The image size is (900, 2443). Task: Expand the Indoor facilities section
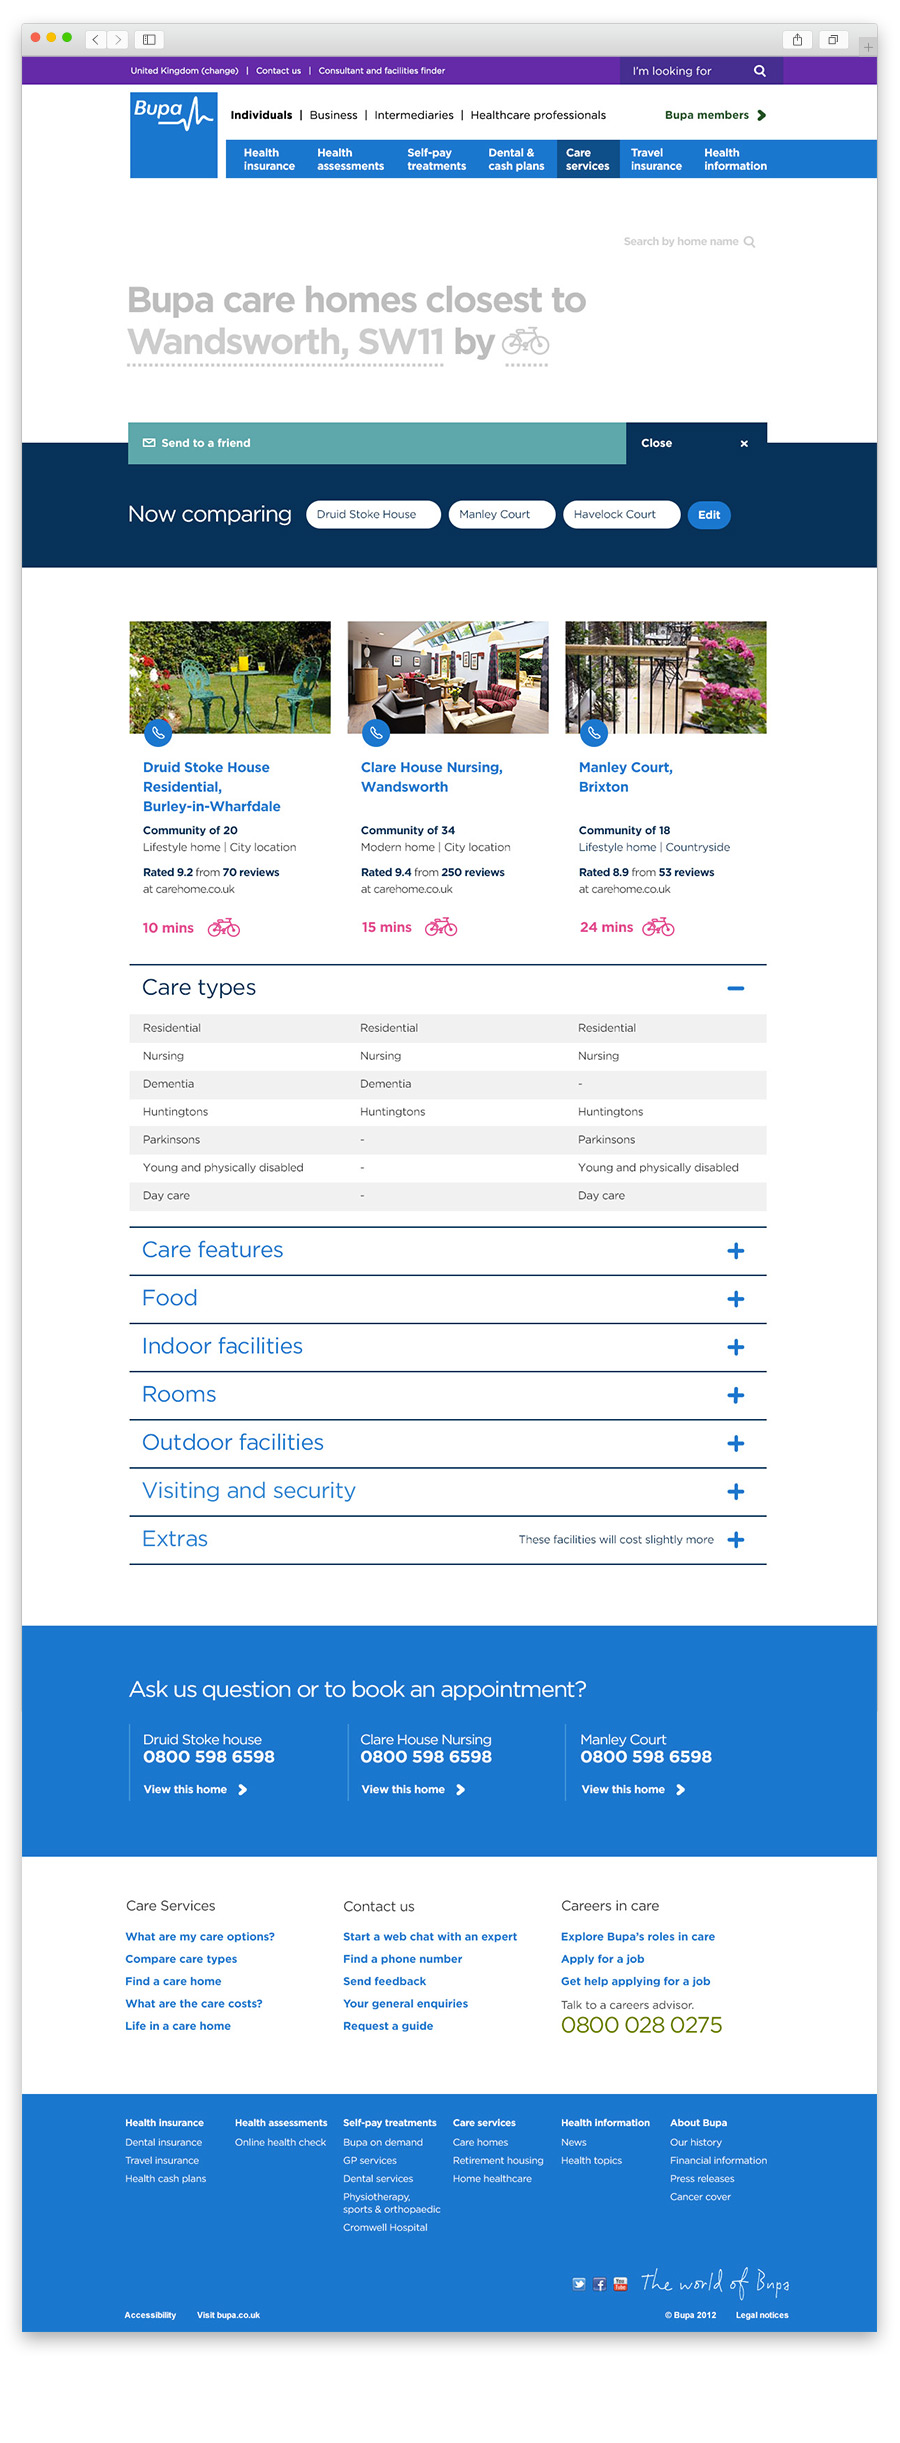click(x=736, y=1347)
